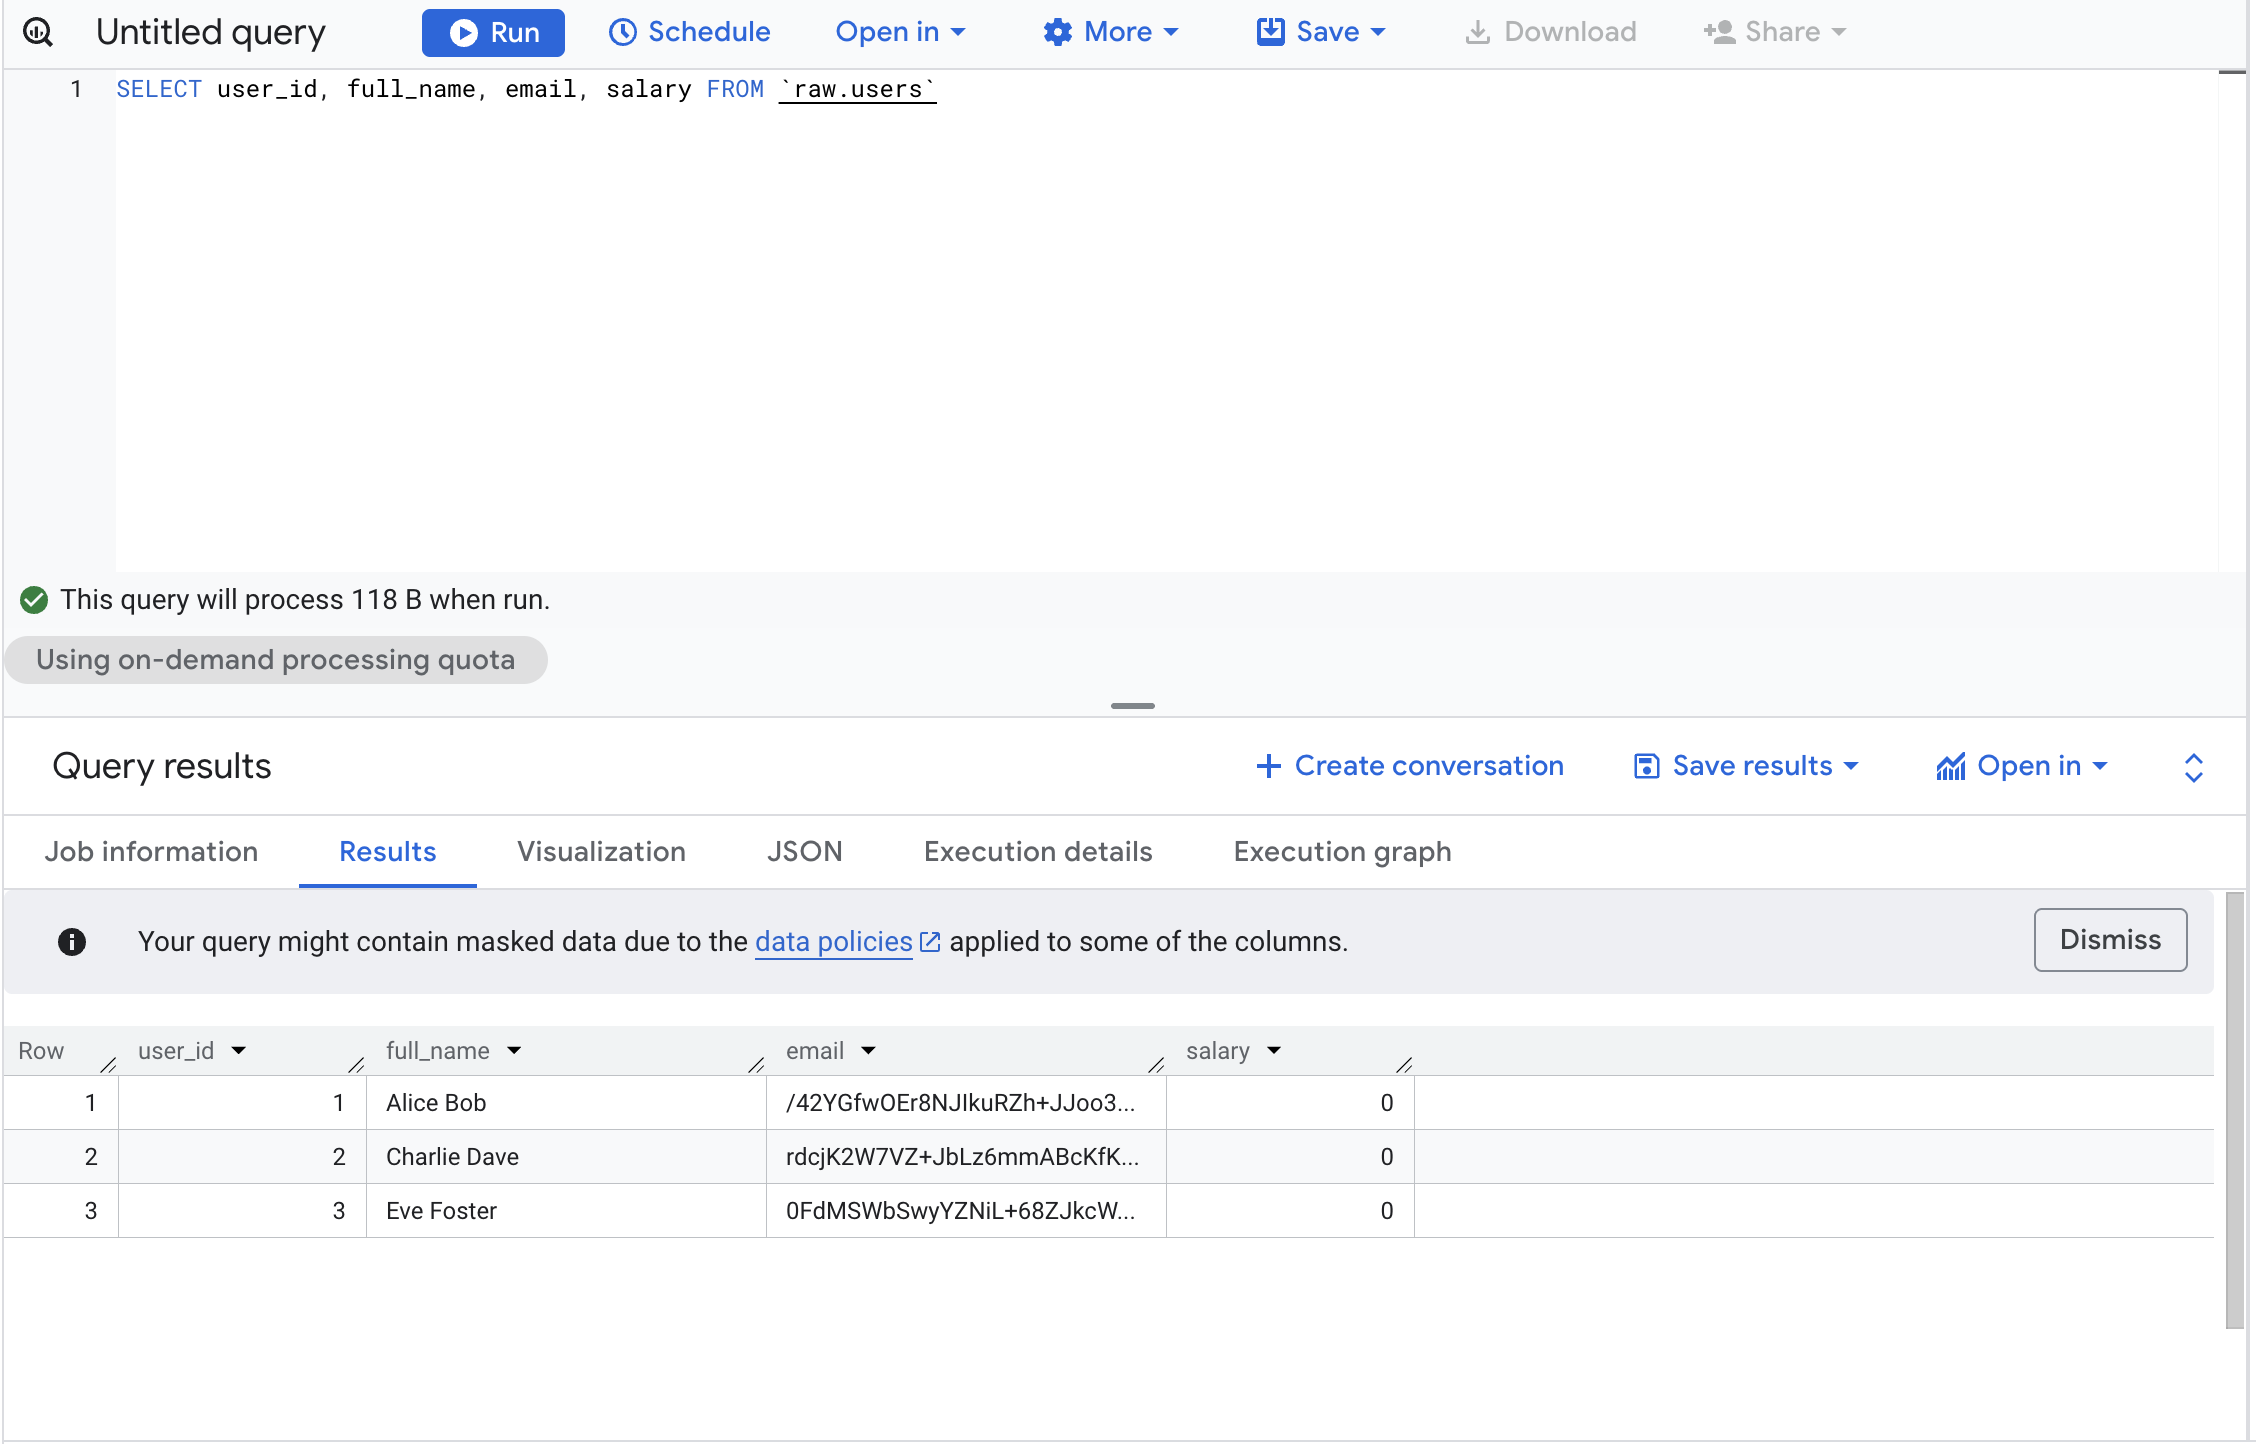Open the data policies link
This screenshot has width=2256, height=1444.
(x=834, y=942)
